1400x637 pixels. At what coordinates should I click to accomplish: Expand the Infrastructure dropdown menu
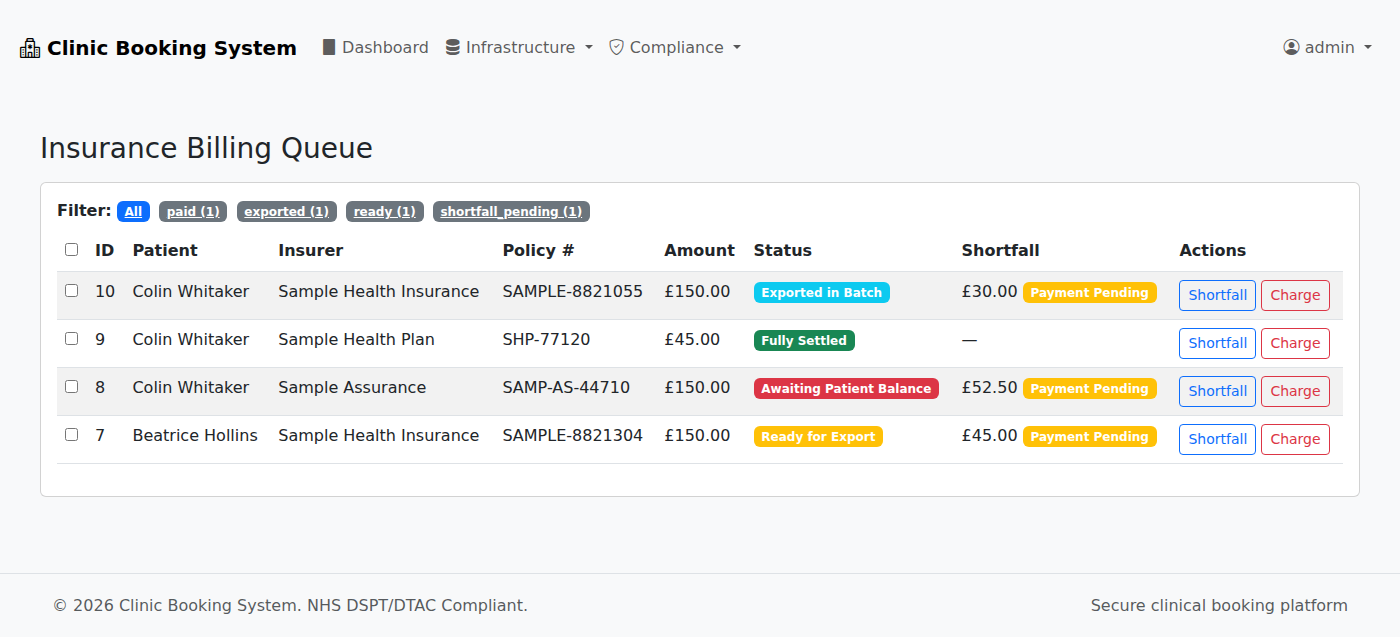pyautogui.click(x=519, y=47)
